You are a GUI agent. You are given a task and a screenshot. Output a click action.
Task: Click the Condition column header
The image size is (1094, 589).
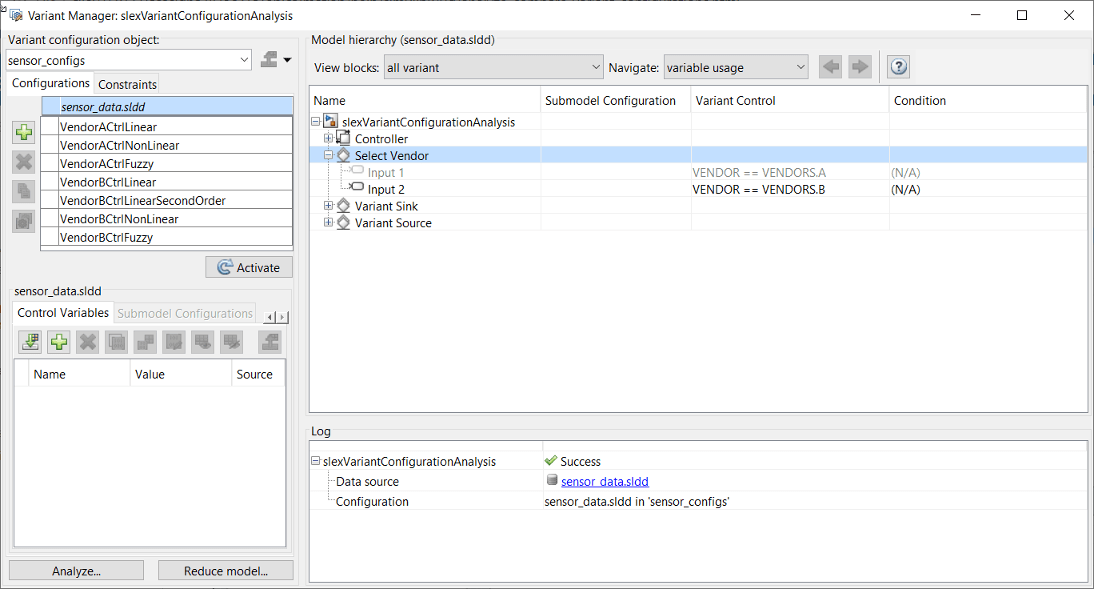(x=988, y=100)
